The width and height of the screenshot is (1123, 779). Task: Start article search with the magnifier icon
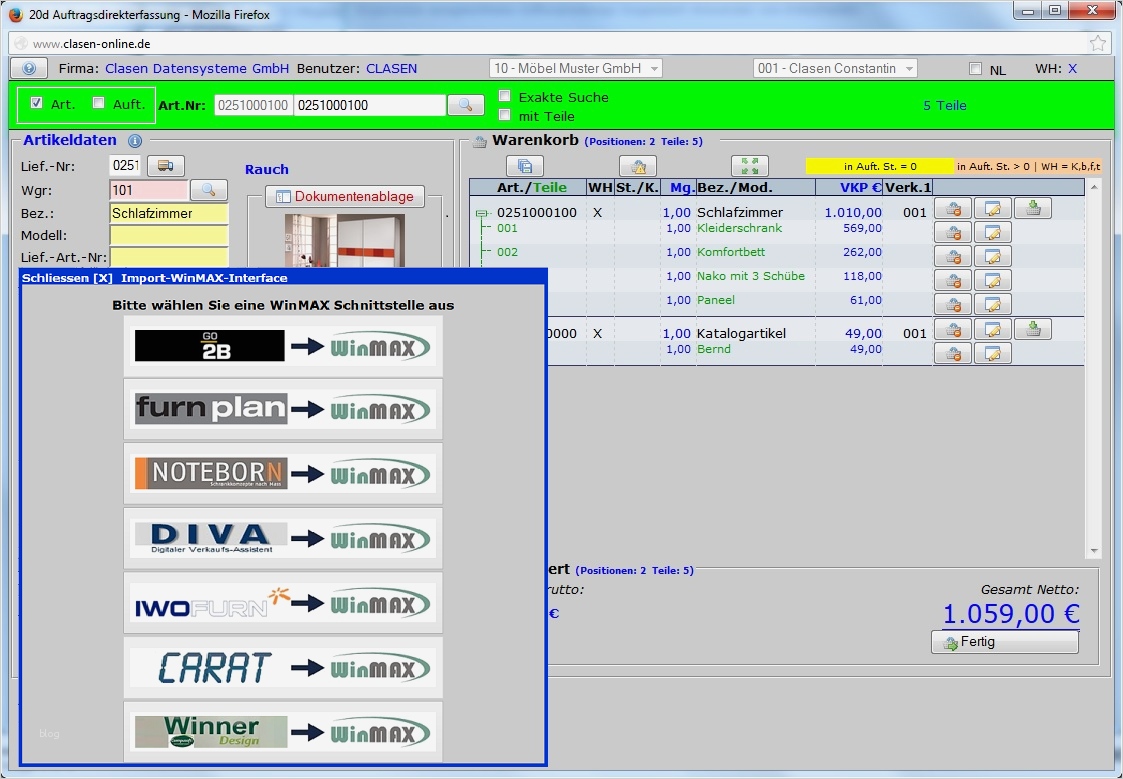[x=466, y=104]
